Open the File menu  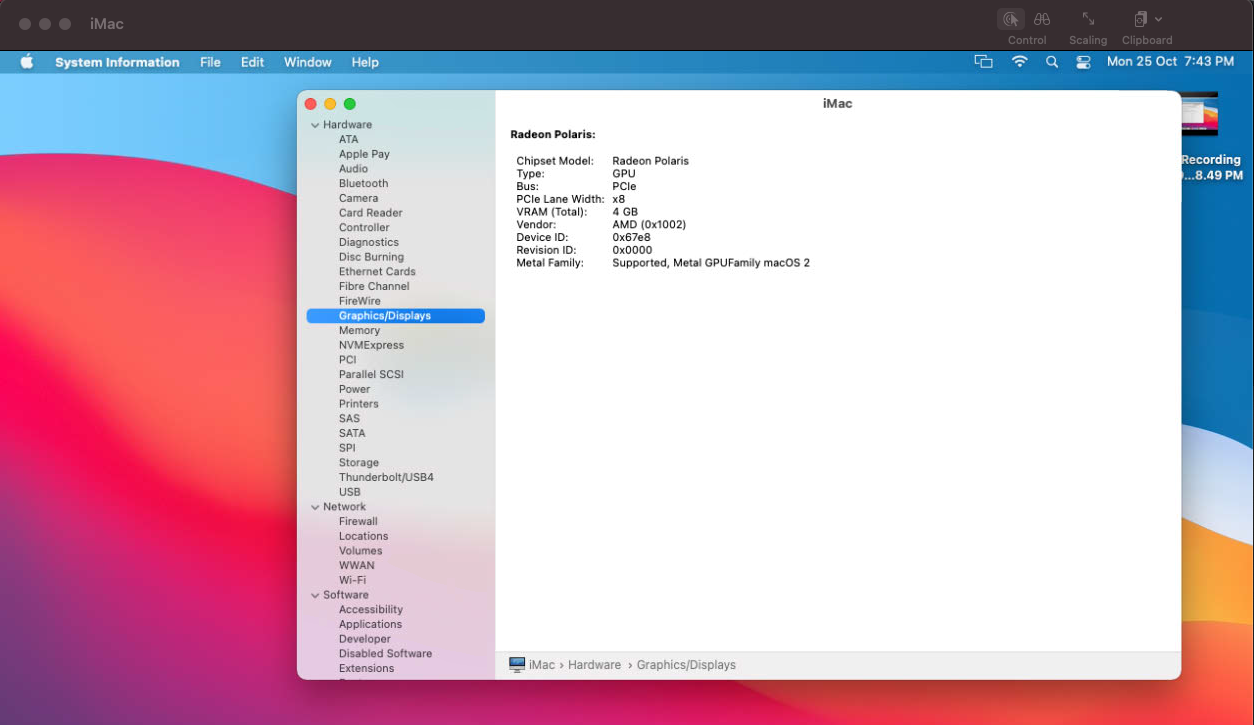pyautogui.click(x=210, y=62)
